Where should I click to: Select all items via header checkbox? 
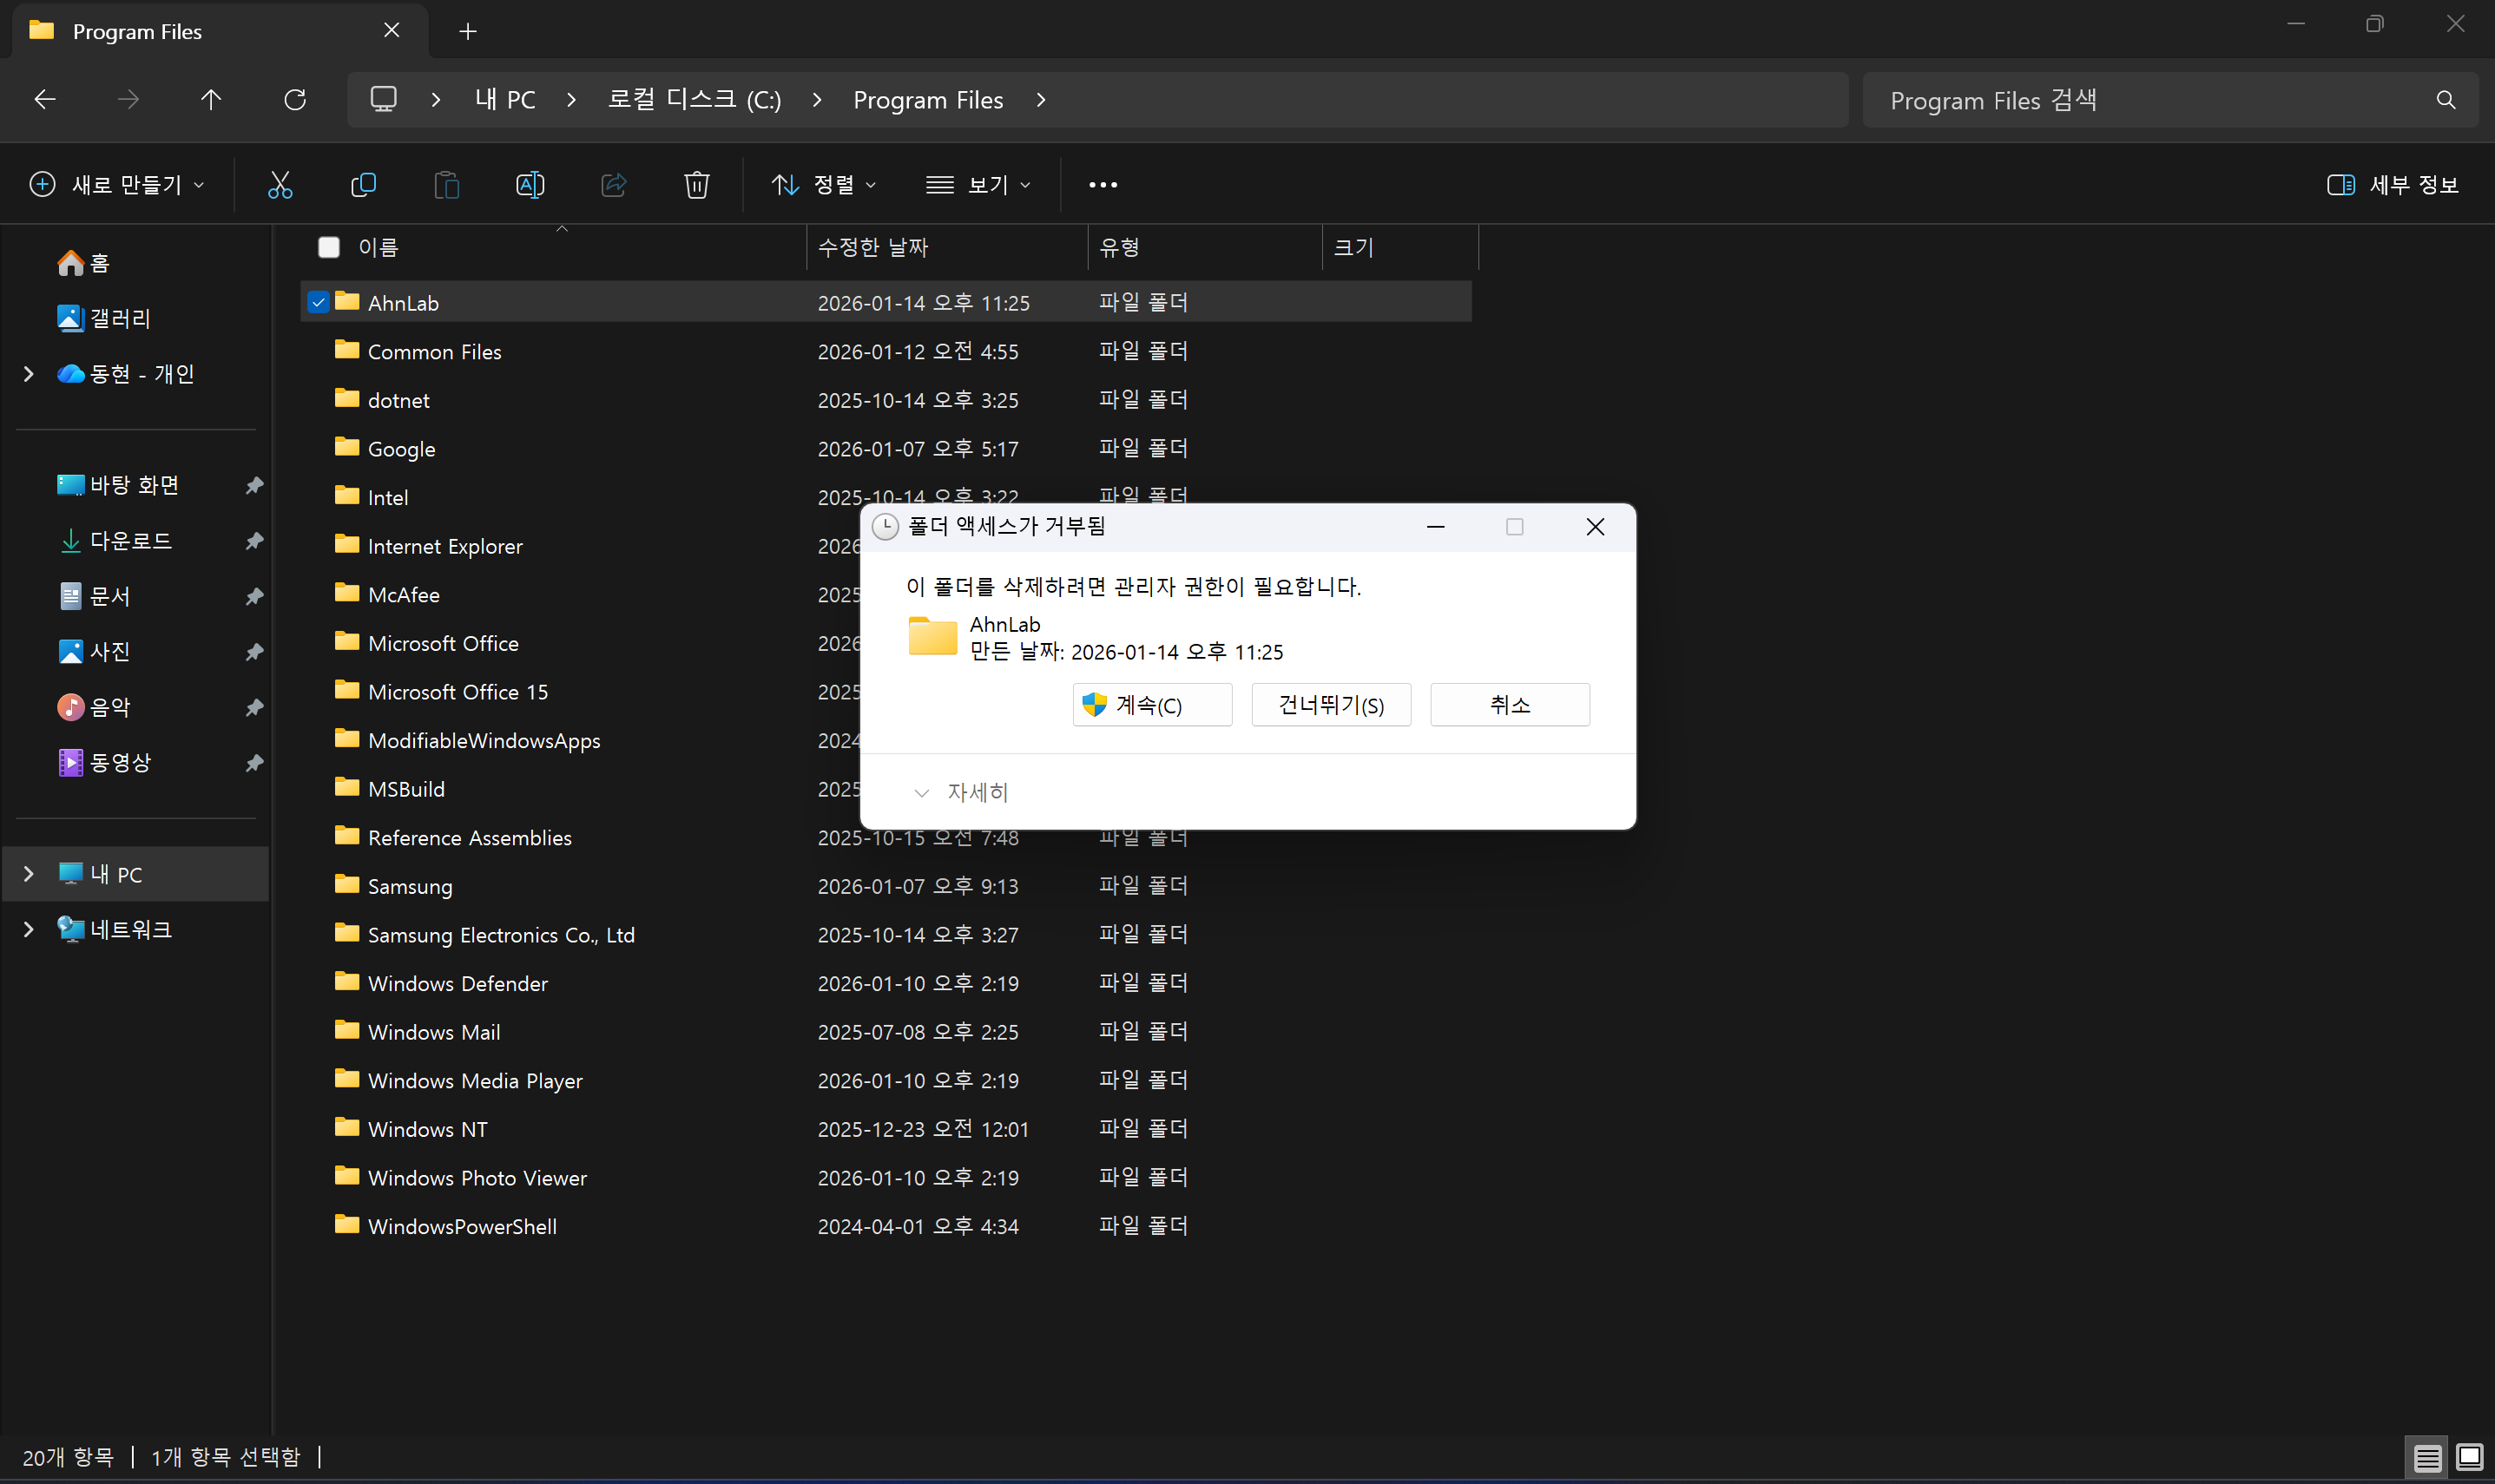pyautogui.click(x=328, y=247)
